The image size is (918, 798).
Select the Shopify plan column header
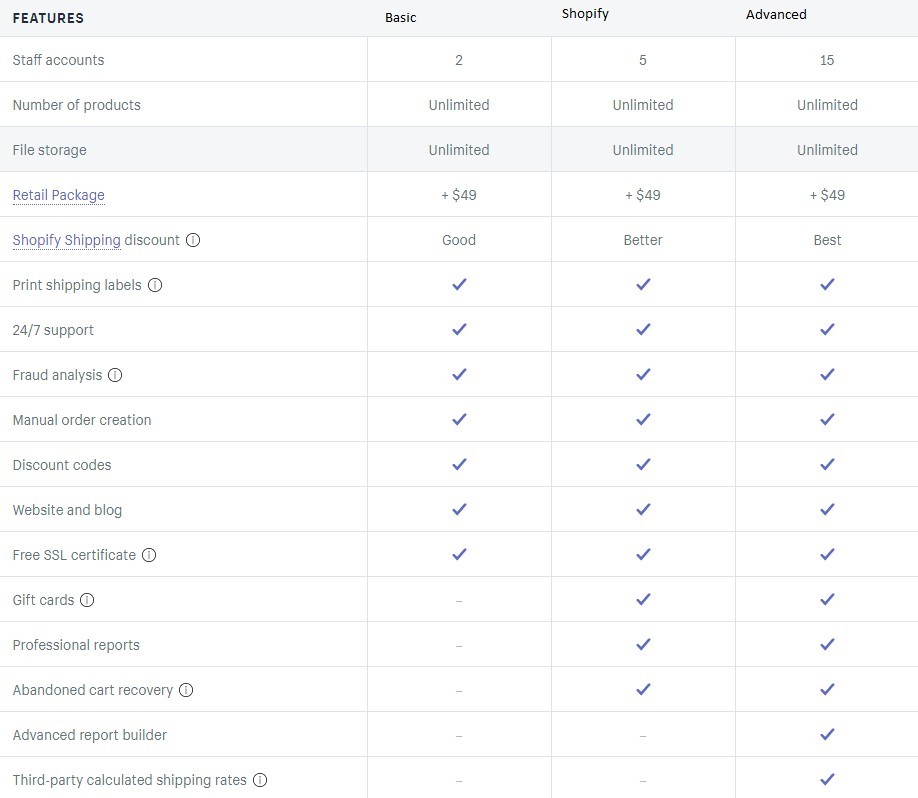point(585,14)
